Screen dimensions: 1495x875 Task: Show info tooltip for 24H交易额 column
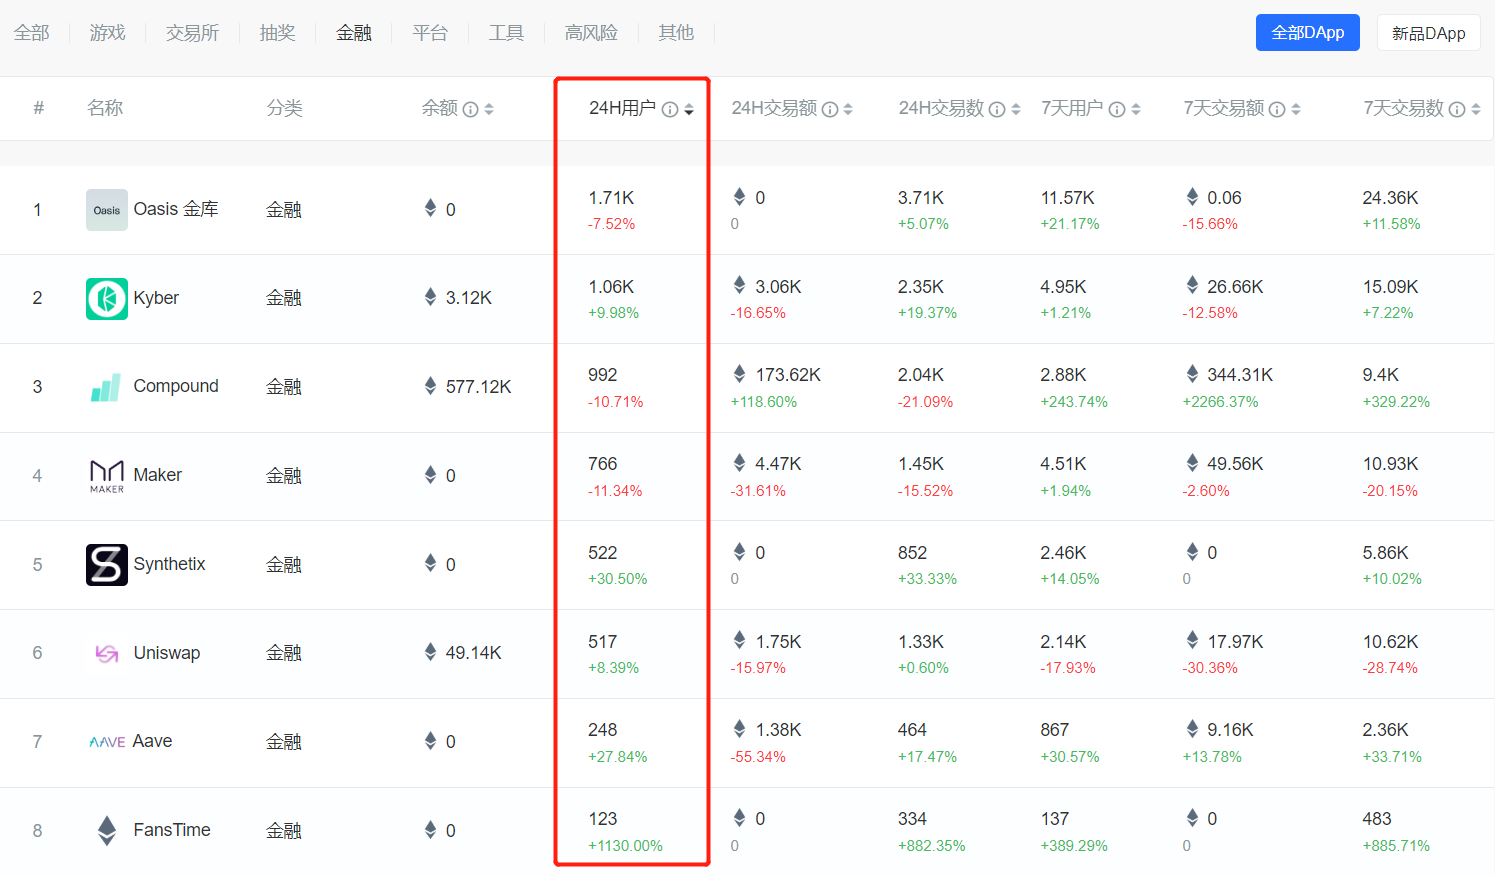830,109
